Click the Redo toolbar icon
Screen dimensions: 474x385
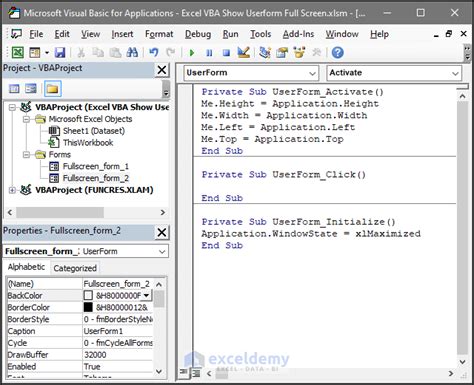[171, 52]
